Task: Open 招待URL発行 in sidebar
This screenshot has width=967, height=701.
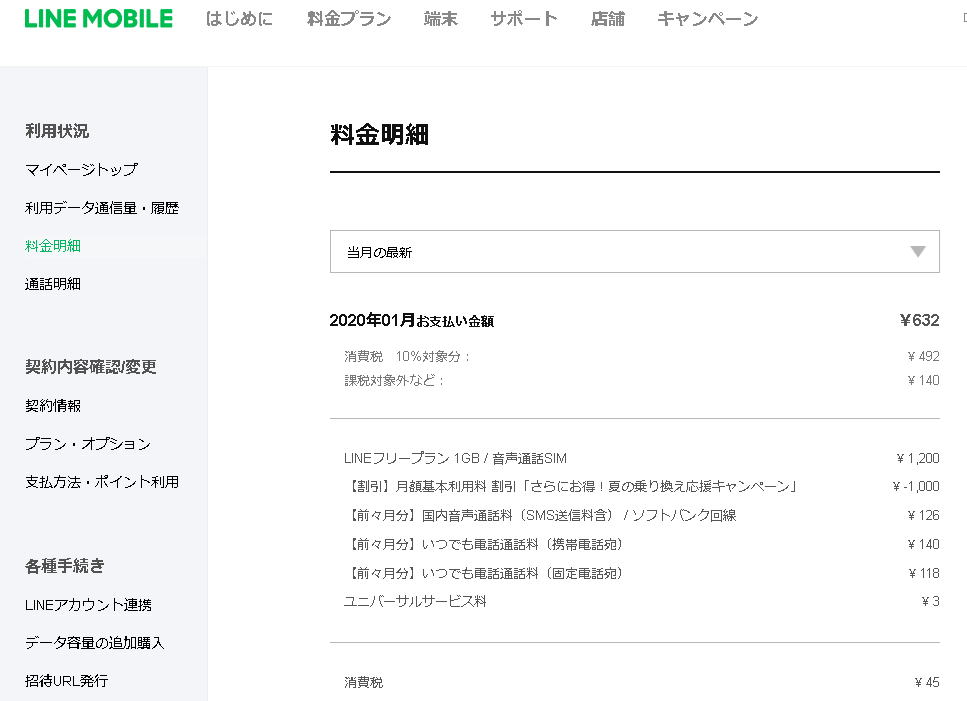Action: [x=66, y=681]
